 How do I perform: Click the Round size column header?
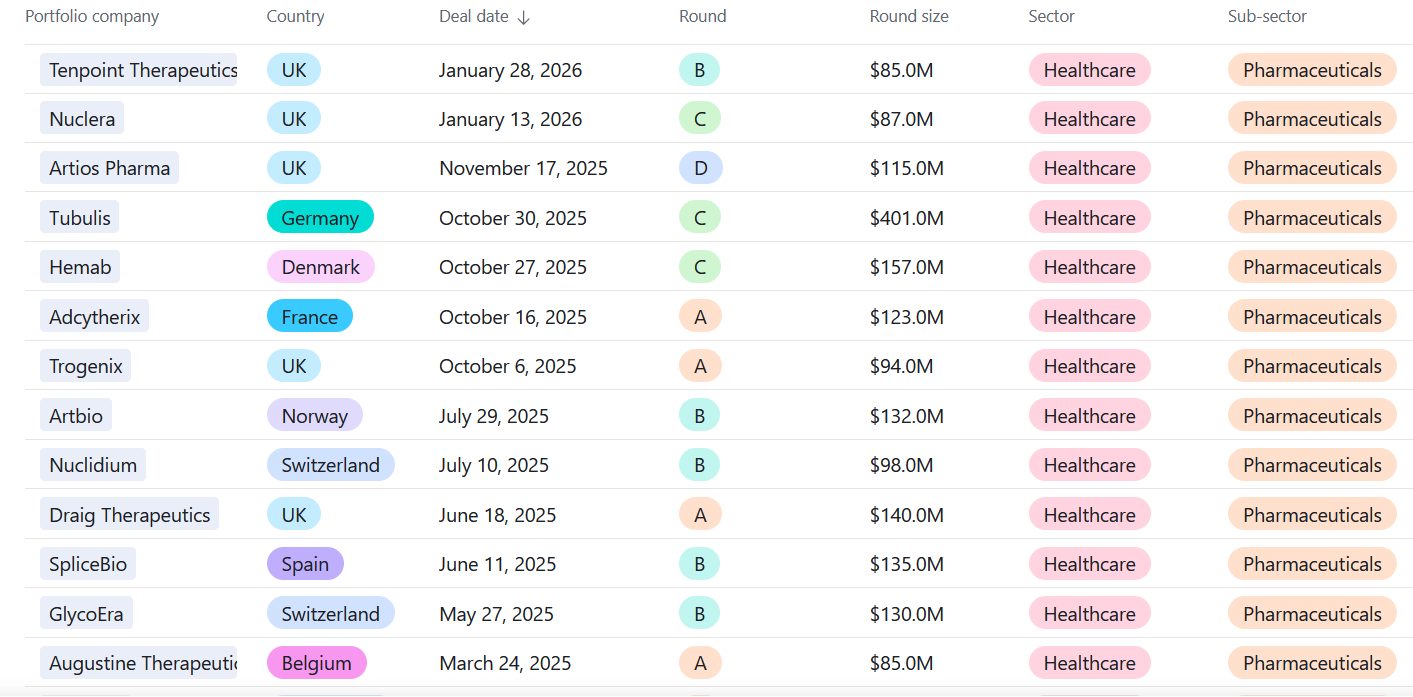click(x=908, y=17)
